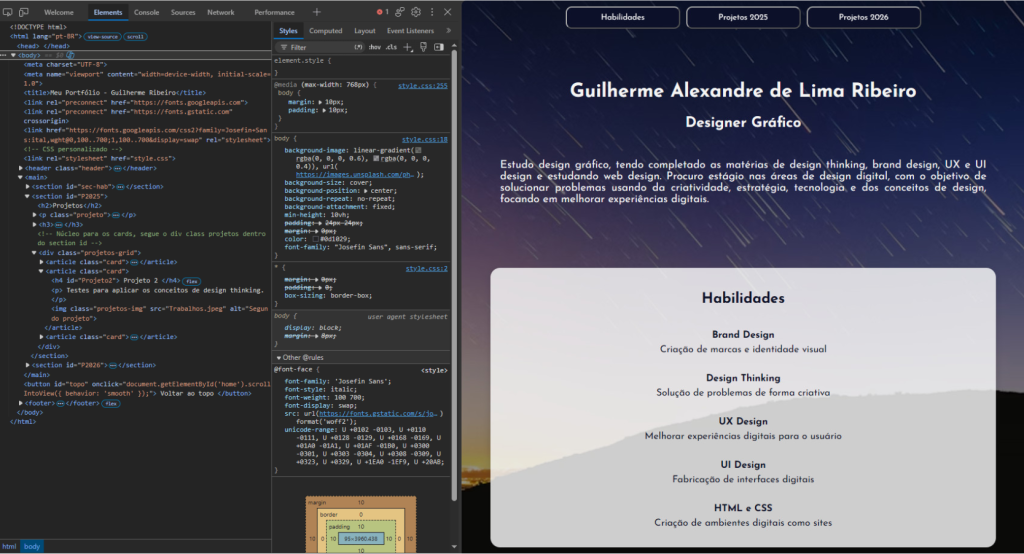Screen dimensions: 1024x554
Task: Expand section id="P2026" node
Action: click(x=27, y=365)
